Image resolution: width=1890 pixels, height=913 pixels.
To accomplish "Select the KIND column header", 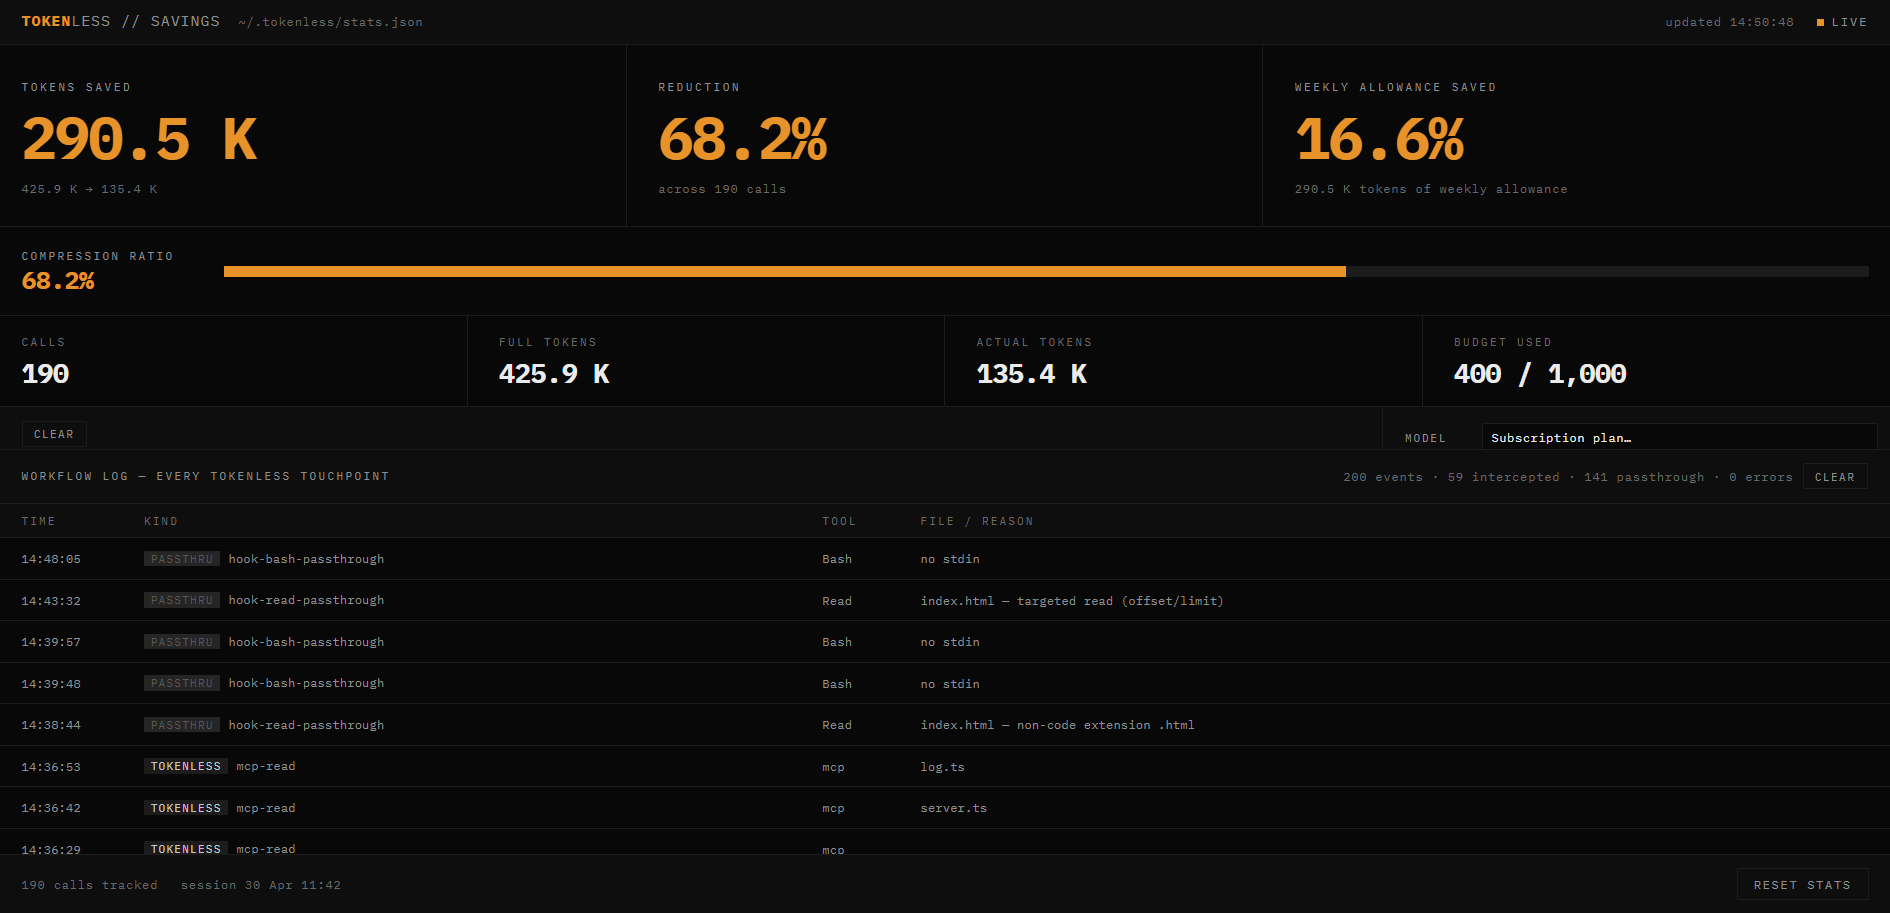I will tap(161, 521).
